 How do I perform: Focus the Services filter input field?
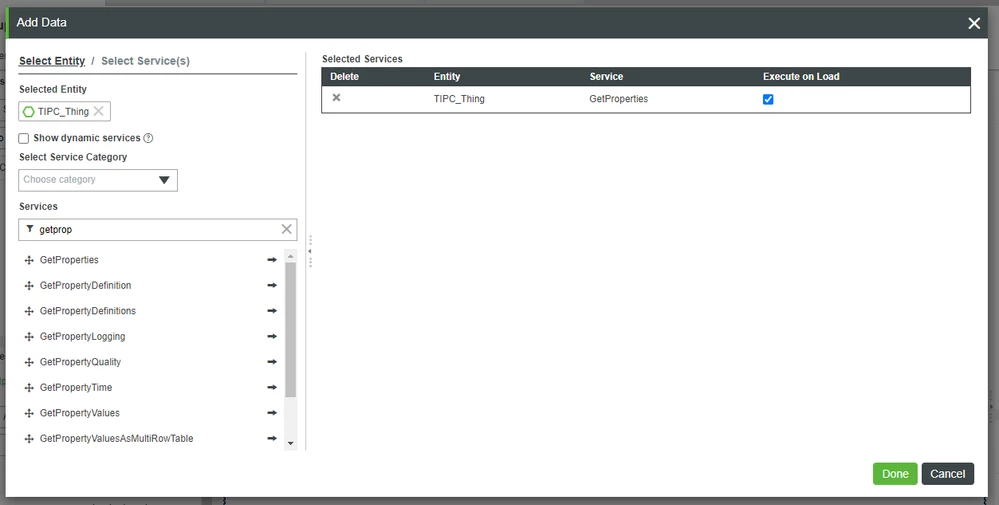point(157,229)
